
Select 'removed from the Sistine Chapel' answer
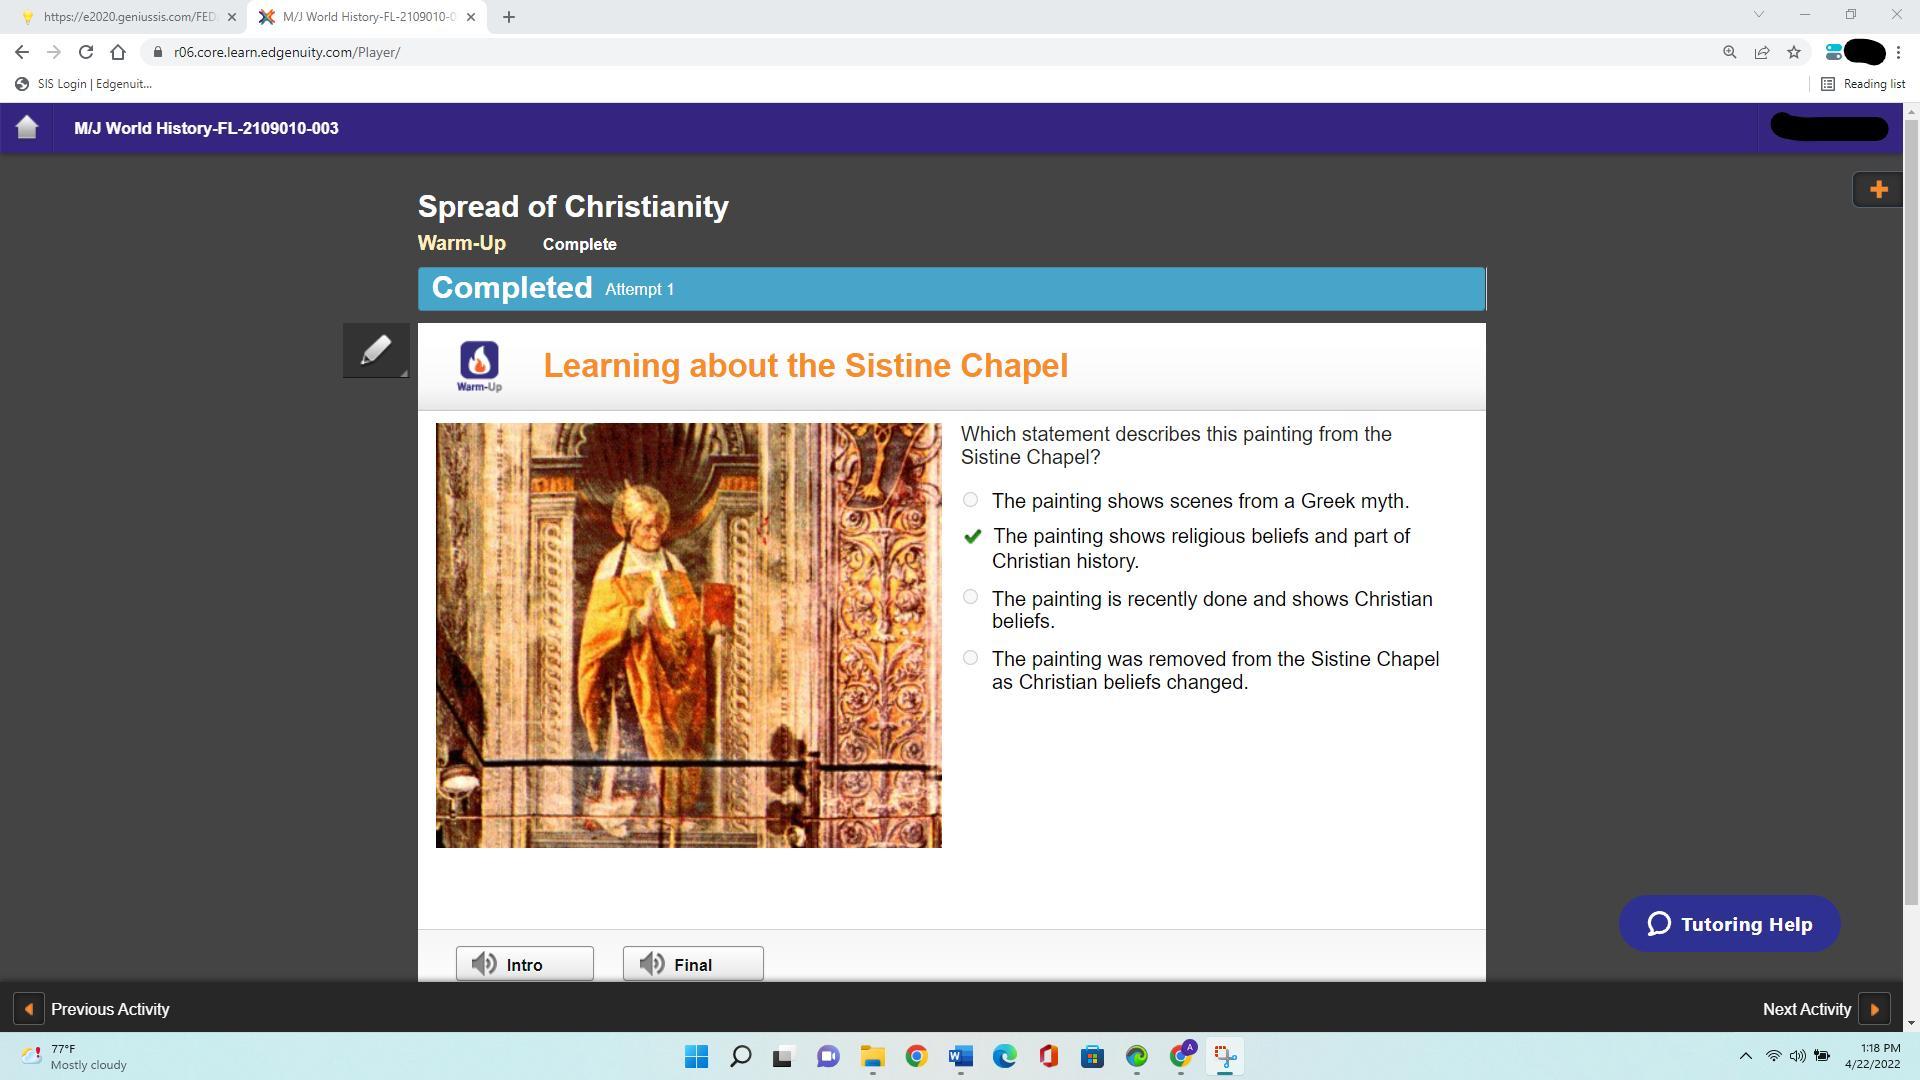point(970,658)
